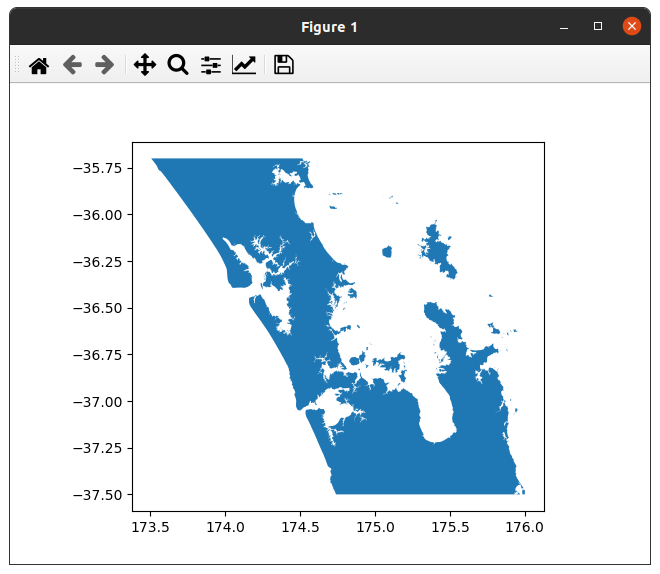Click the toolbar drag handle grip
The height and width of the screenshot is (574, 660).
point(17,64)
